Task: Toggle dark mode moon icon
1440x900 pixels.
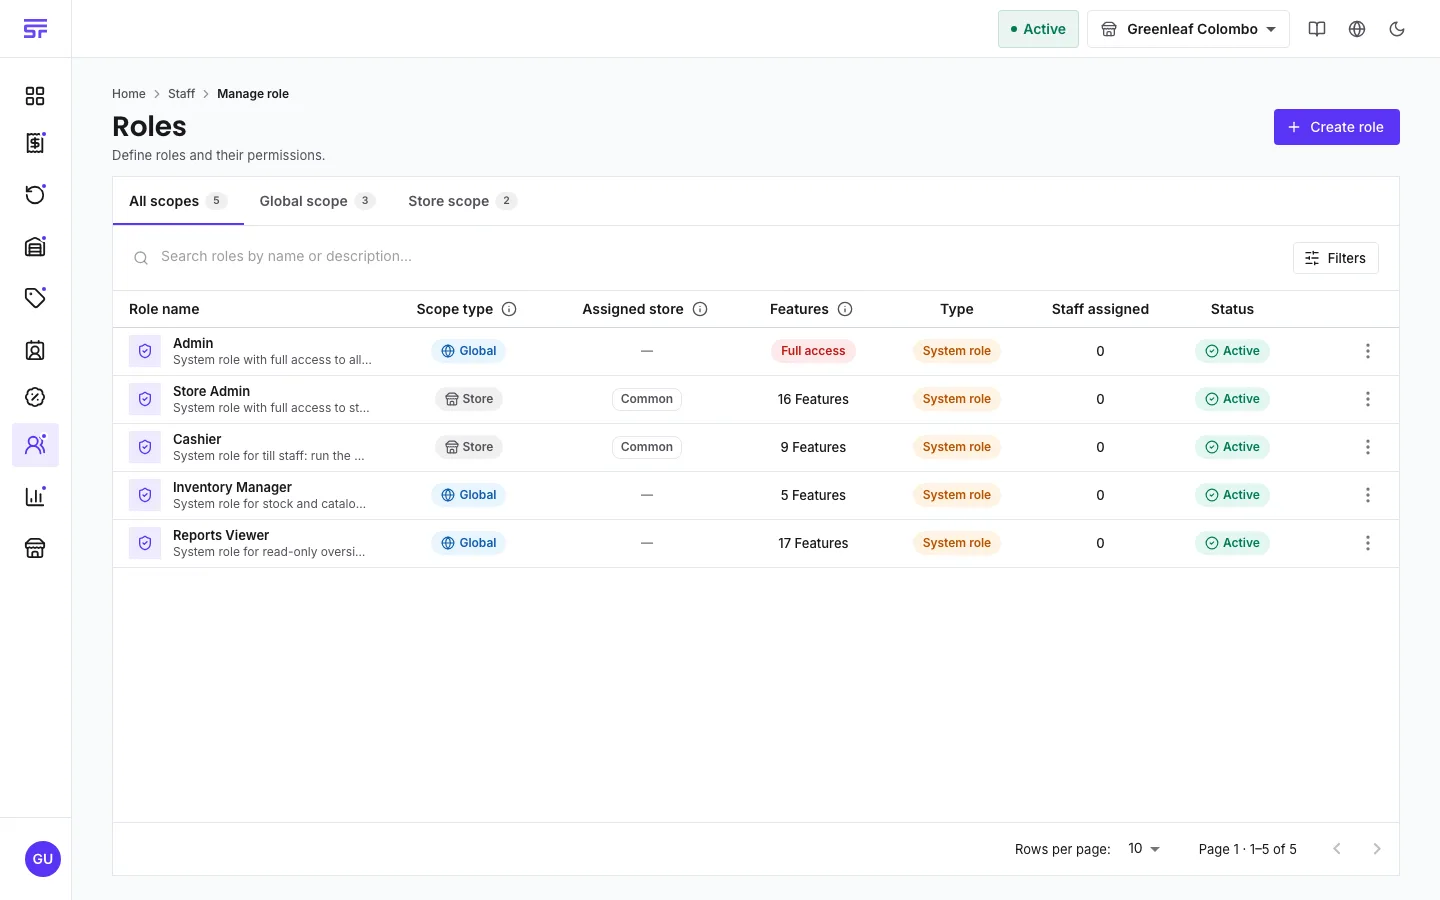Action: pyautogui.click(x=1397, y=29)
